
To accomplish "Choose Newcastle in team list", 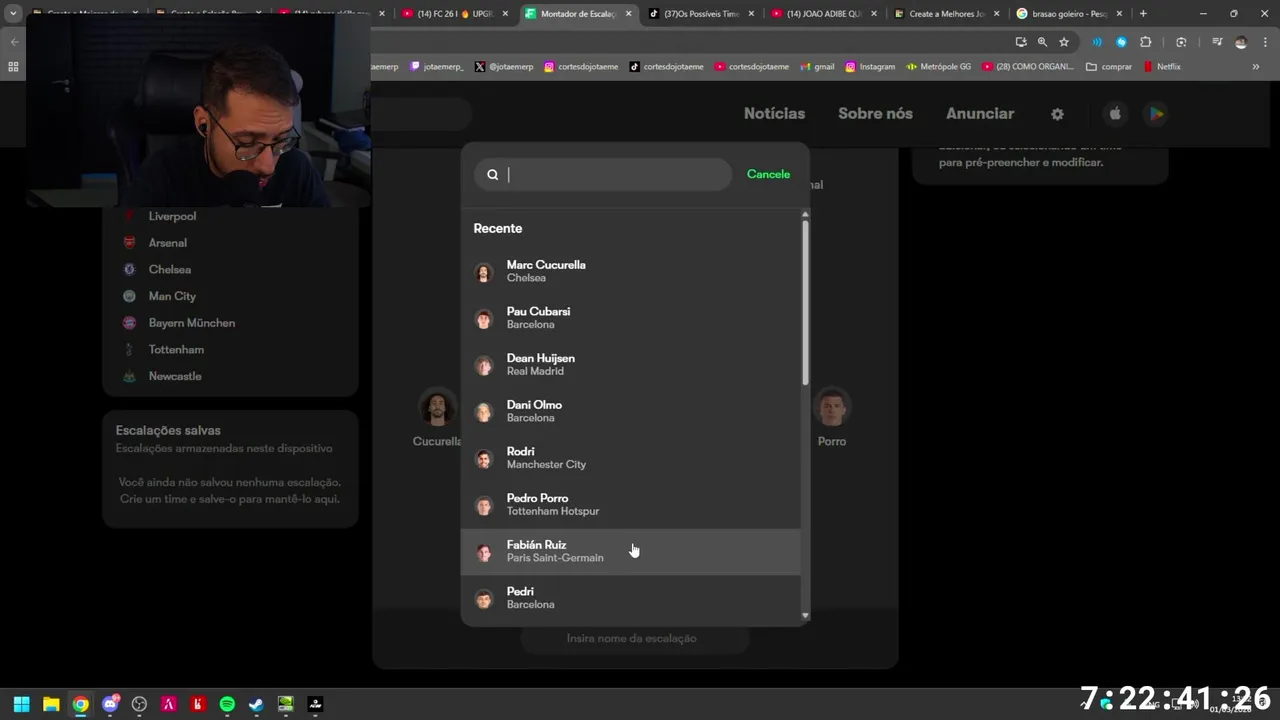I will [x=175, y=376].
